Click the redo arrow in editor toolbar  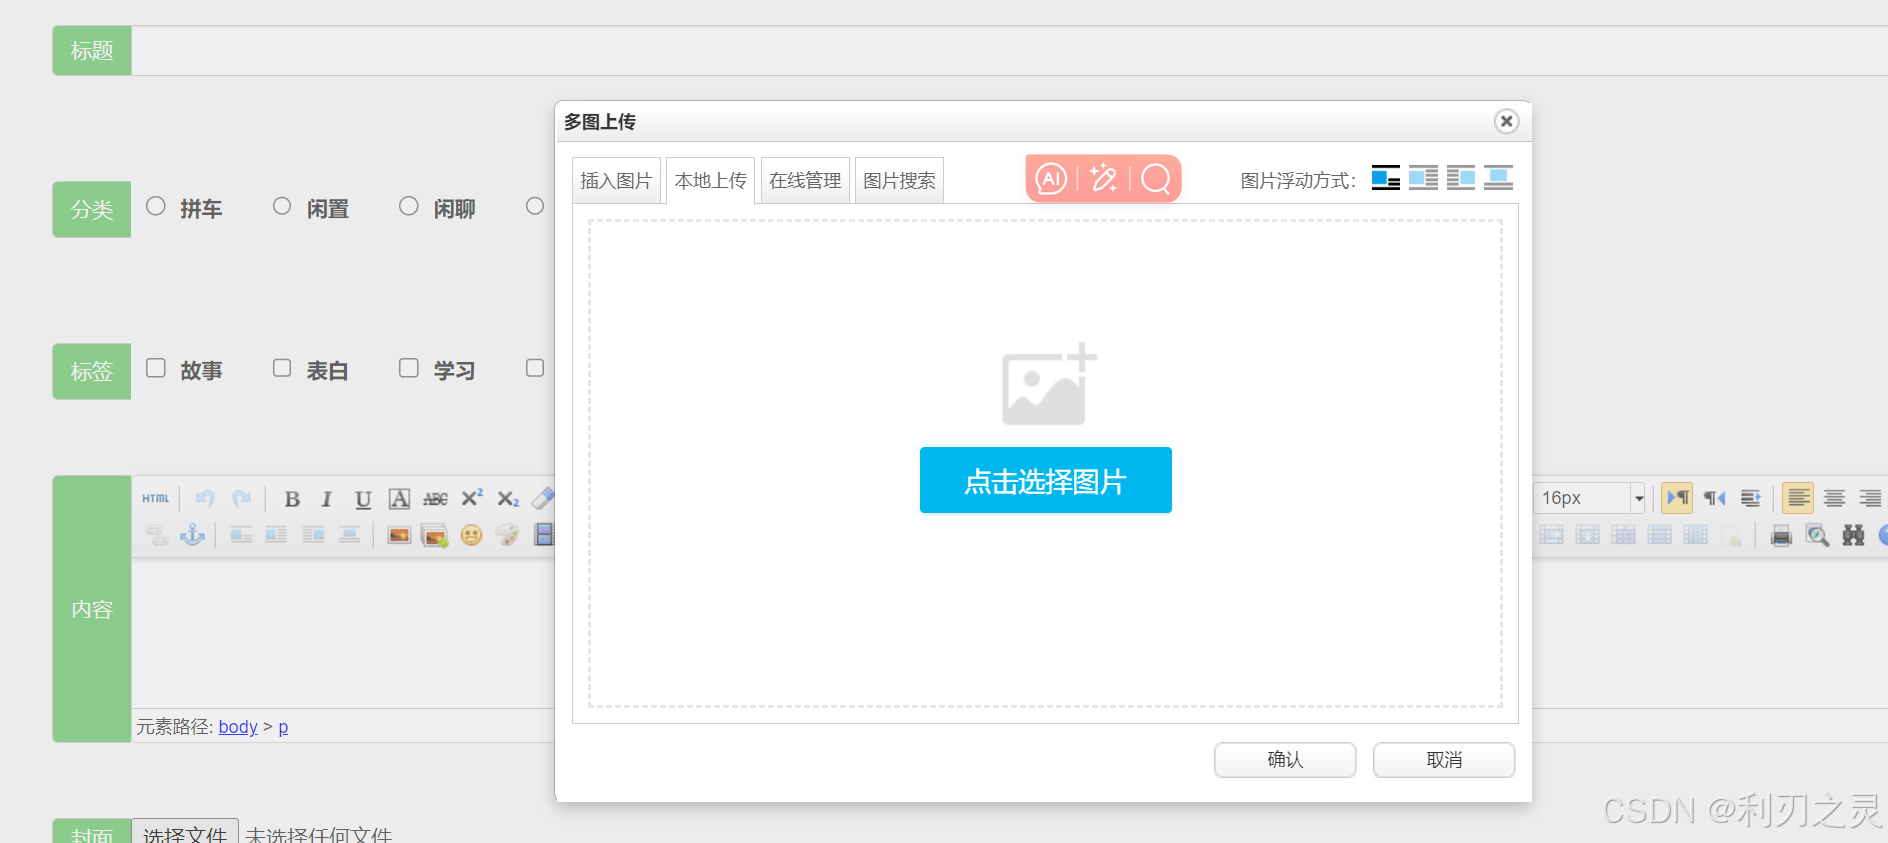coord(241,498)
